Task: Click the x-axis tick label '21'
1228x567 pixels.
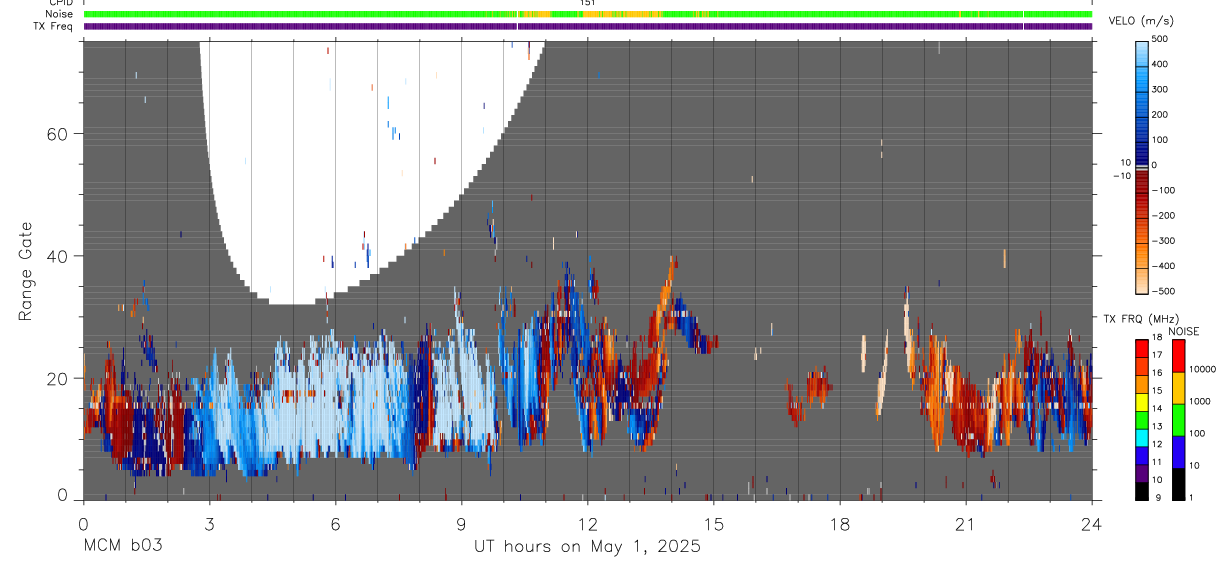Action: pyautogui.click(x=966, y=524)
